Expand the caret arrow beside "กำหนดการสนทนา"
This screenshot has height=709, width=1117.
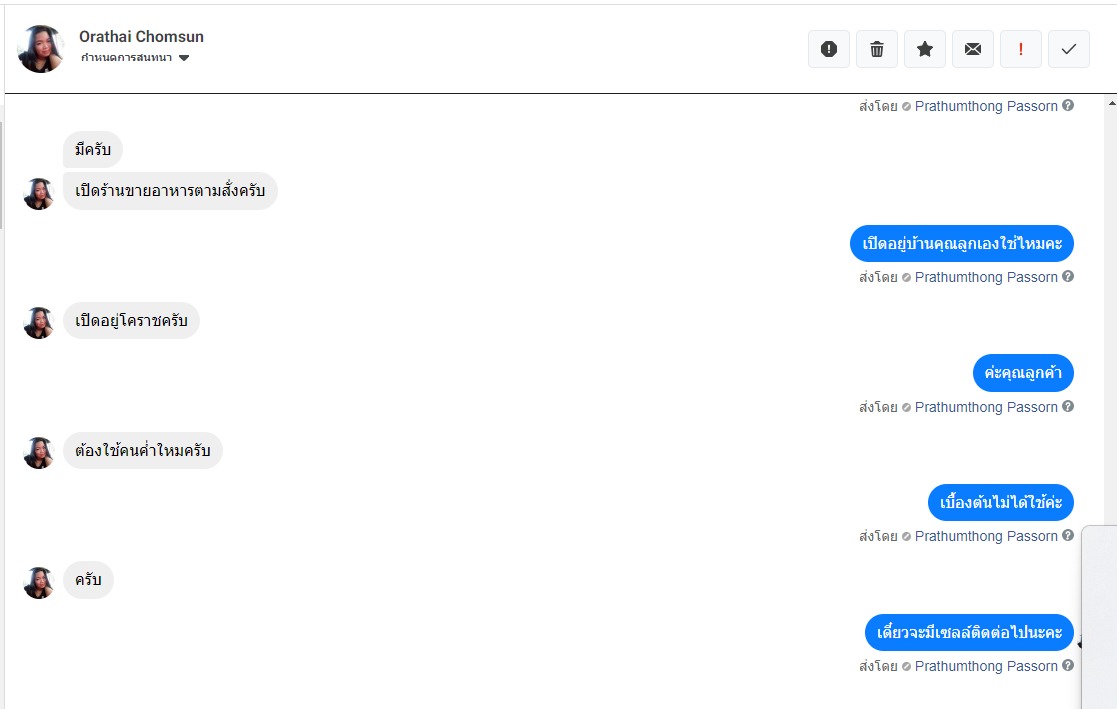click(x=184, y=58)
